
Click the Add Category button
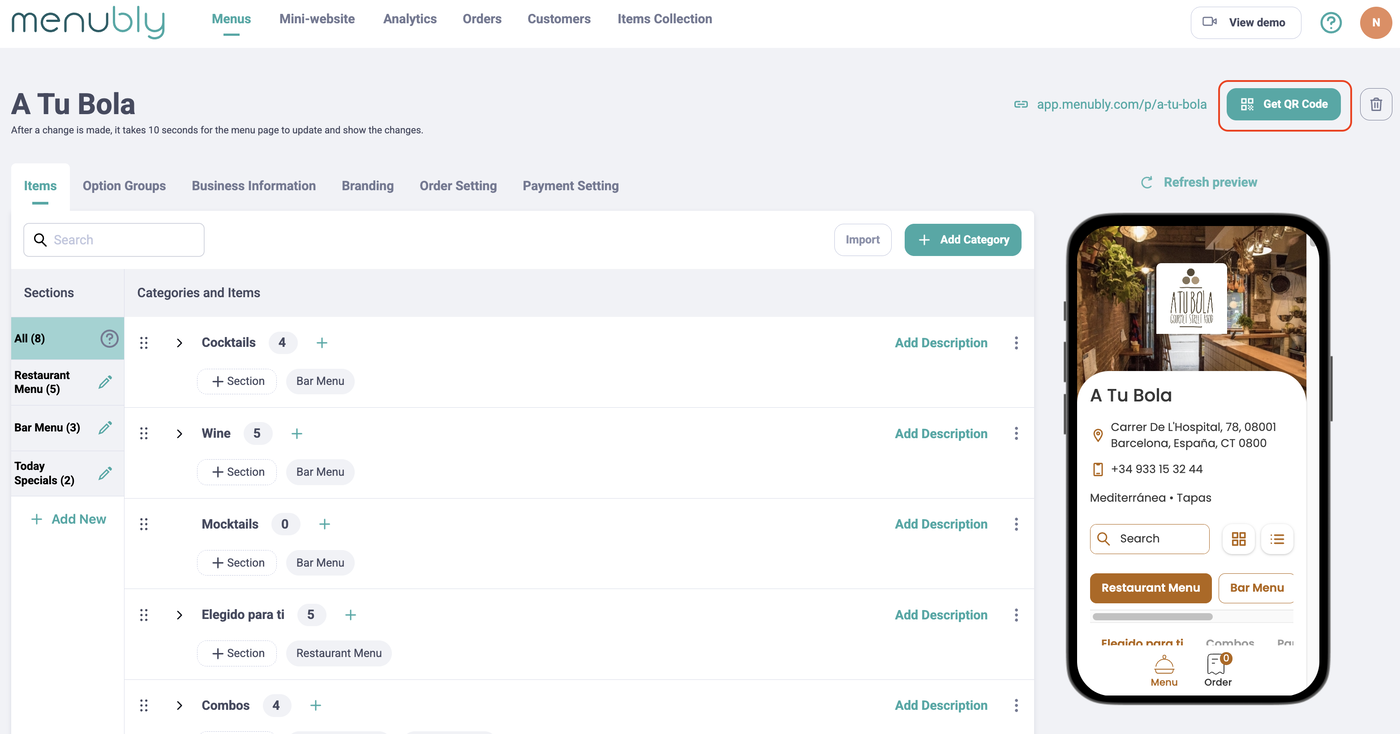click(963, 240)
